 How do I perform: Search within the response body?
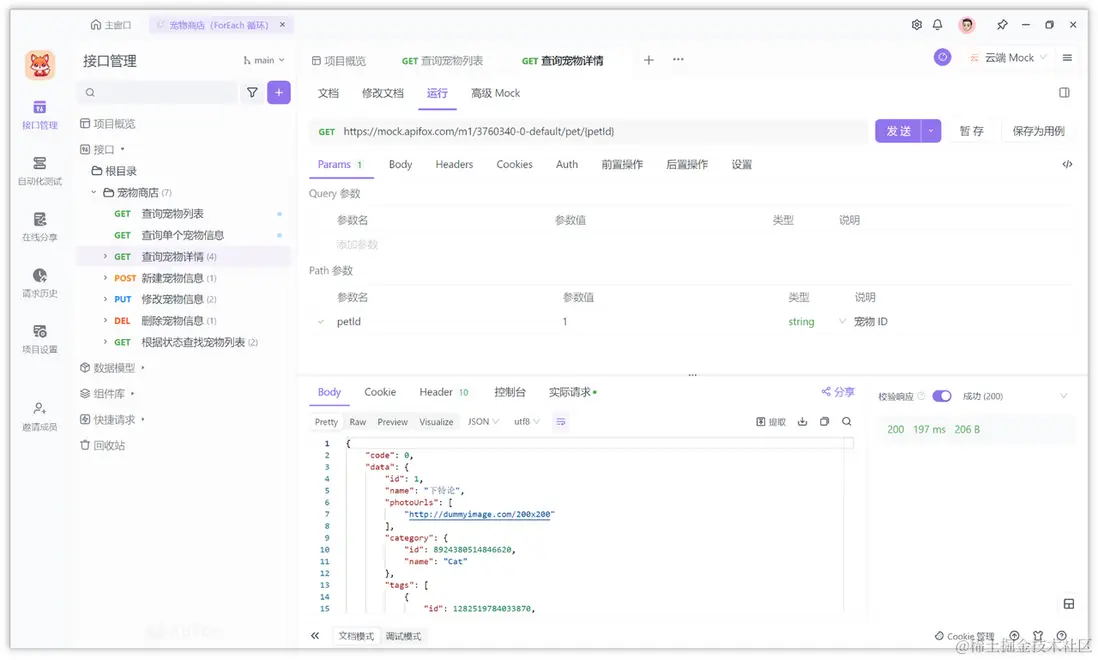click(x=846, y=421)
